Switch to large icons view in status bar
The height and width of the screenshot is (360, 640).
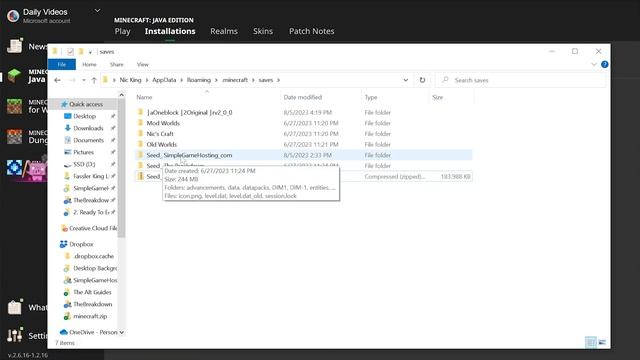[x=602, y=342]
